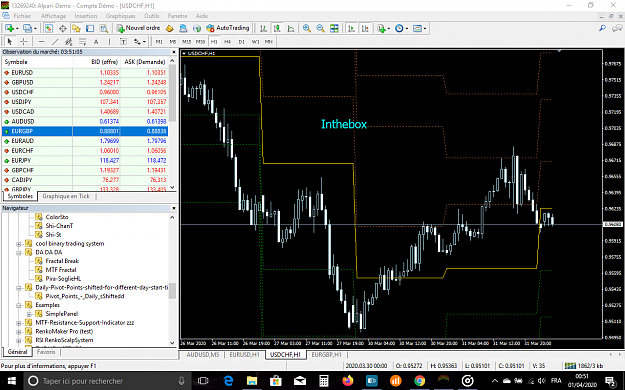Switch to the Favoris navigator tab
Viewport: 625px width, 390px height.
(x=46, y=352)
